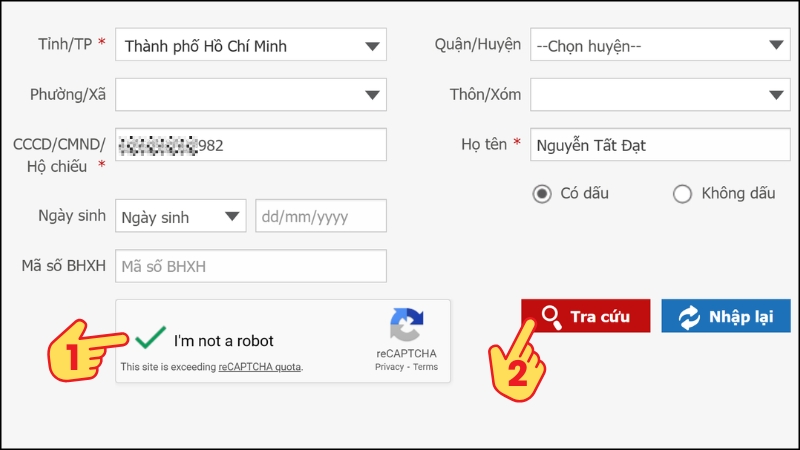Tick the I'm not a robot checkbox
Image resolution: width=800 pixels, height=450 pixels.
[151, 339]
